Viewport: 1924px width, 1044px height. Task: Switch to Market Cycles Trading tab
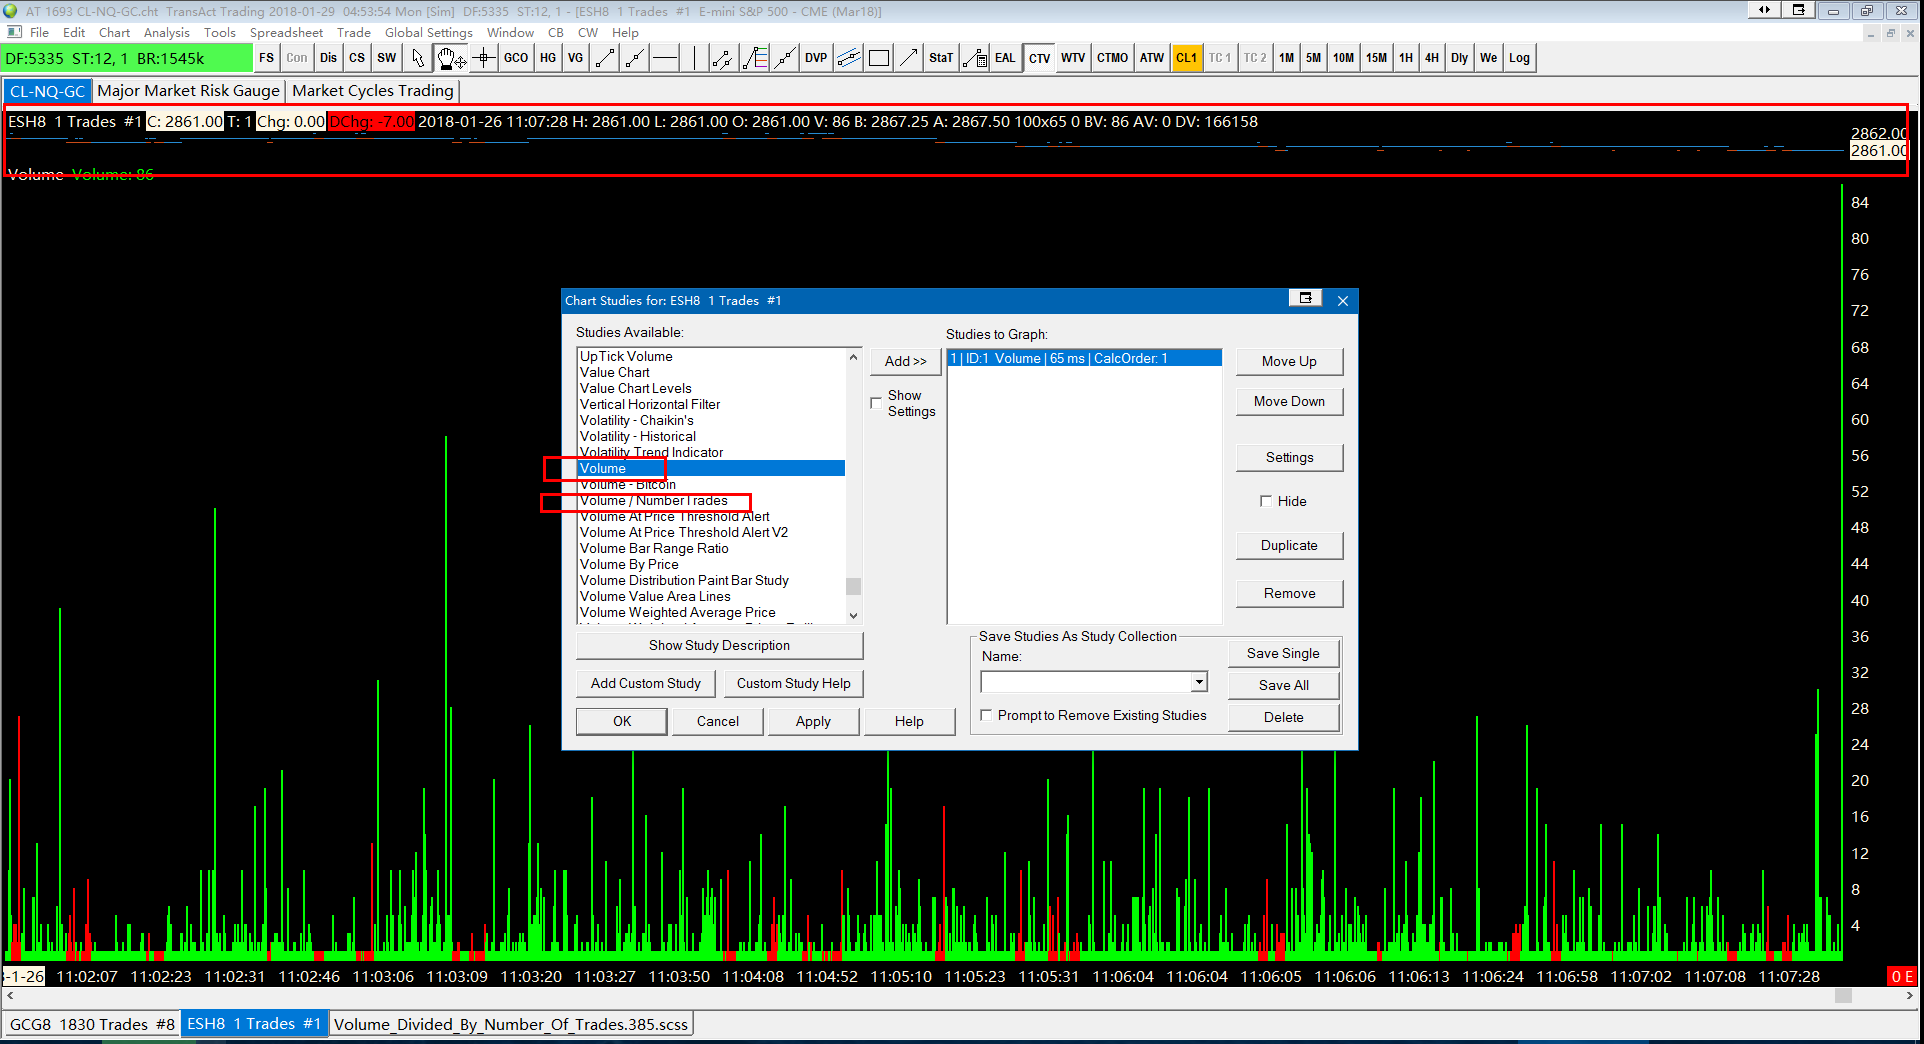click(x=372, y=91)
